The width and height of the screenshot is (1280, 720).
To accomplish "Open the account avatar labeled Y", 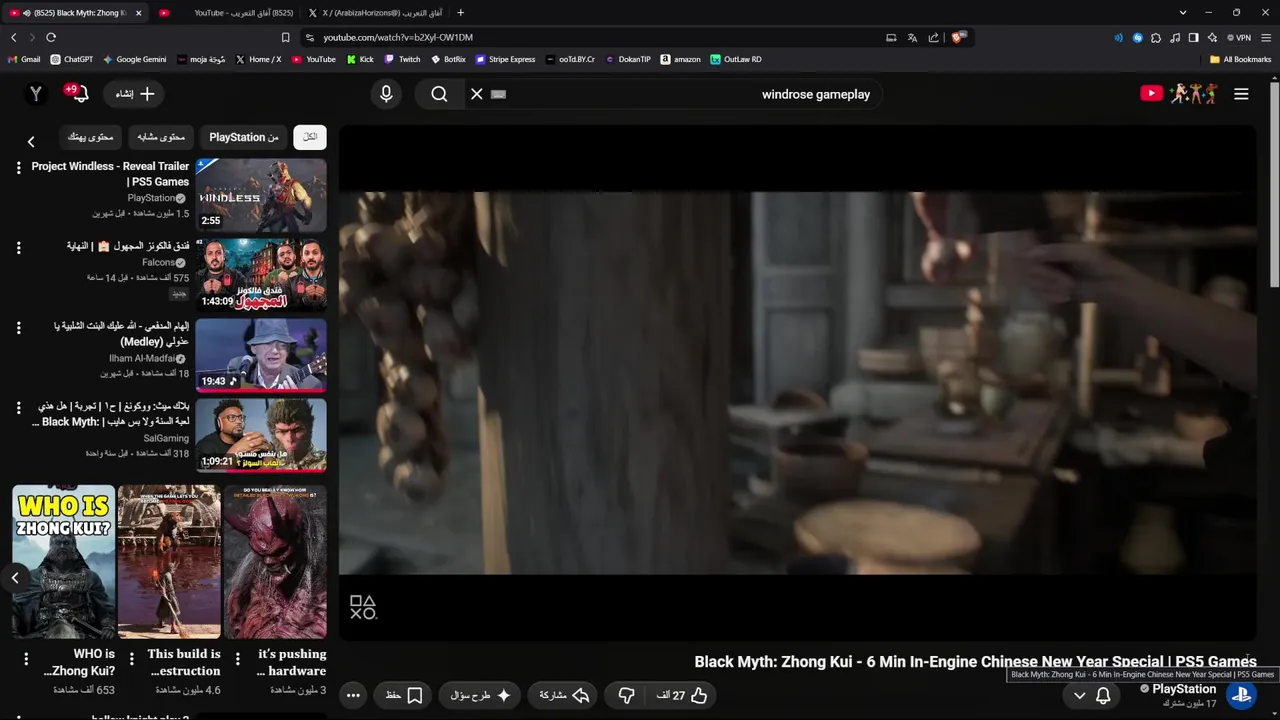I will tap(36, 93).
